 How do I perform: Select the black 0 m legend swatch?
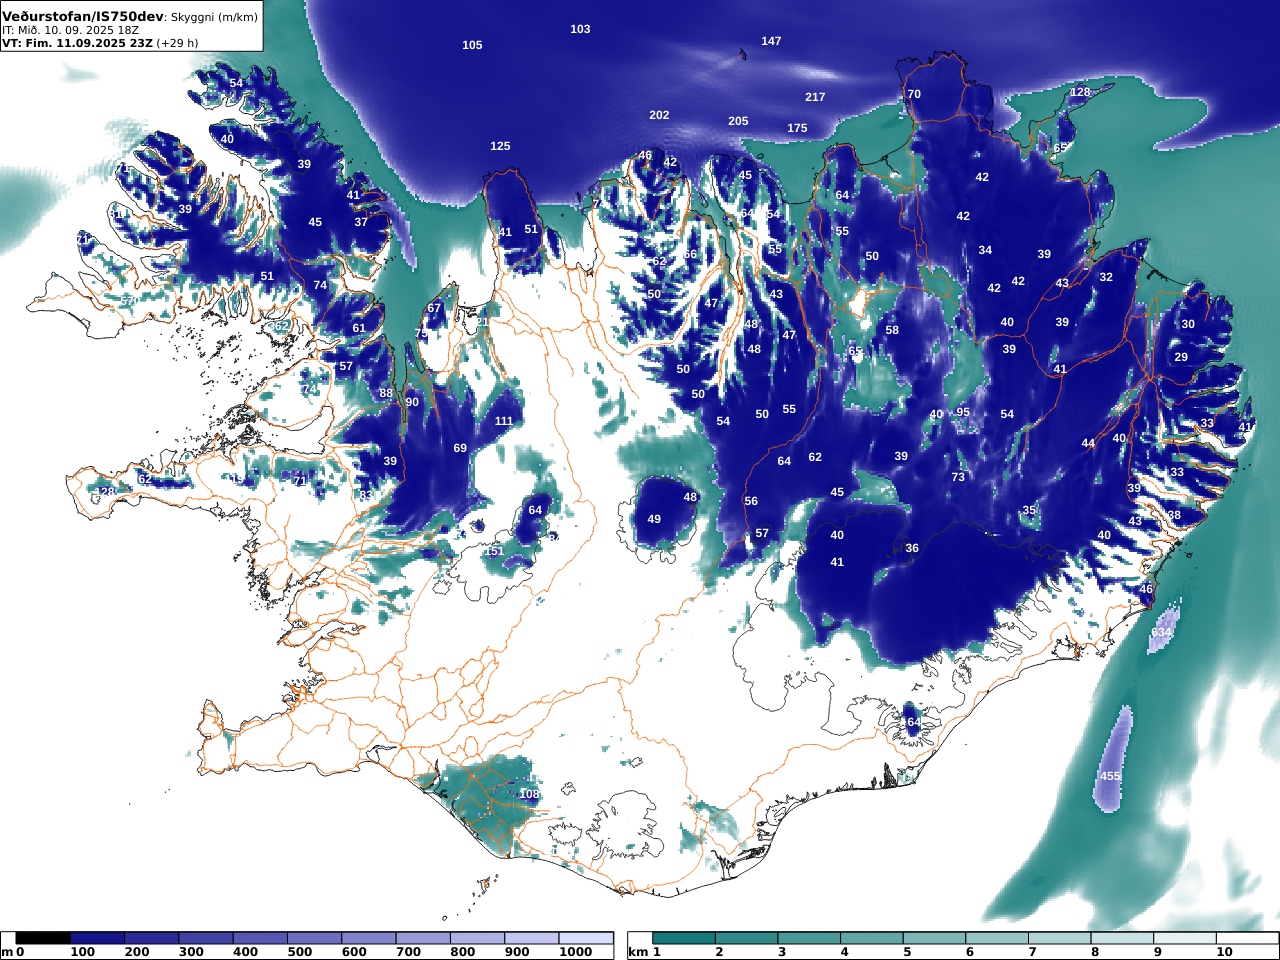pos(43,938)
